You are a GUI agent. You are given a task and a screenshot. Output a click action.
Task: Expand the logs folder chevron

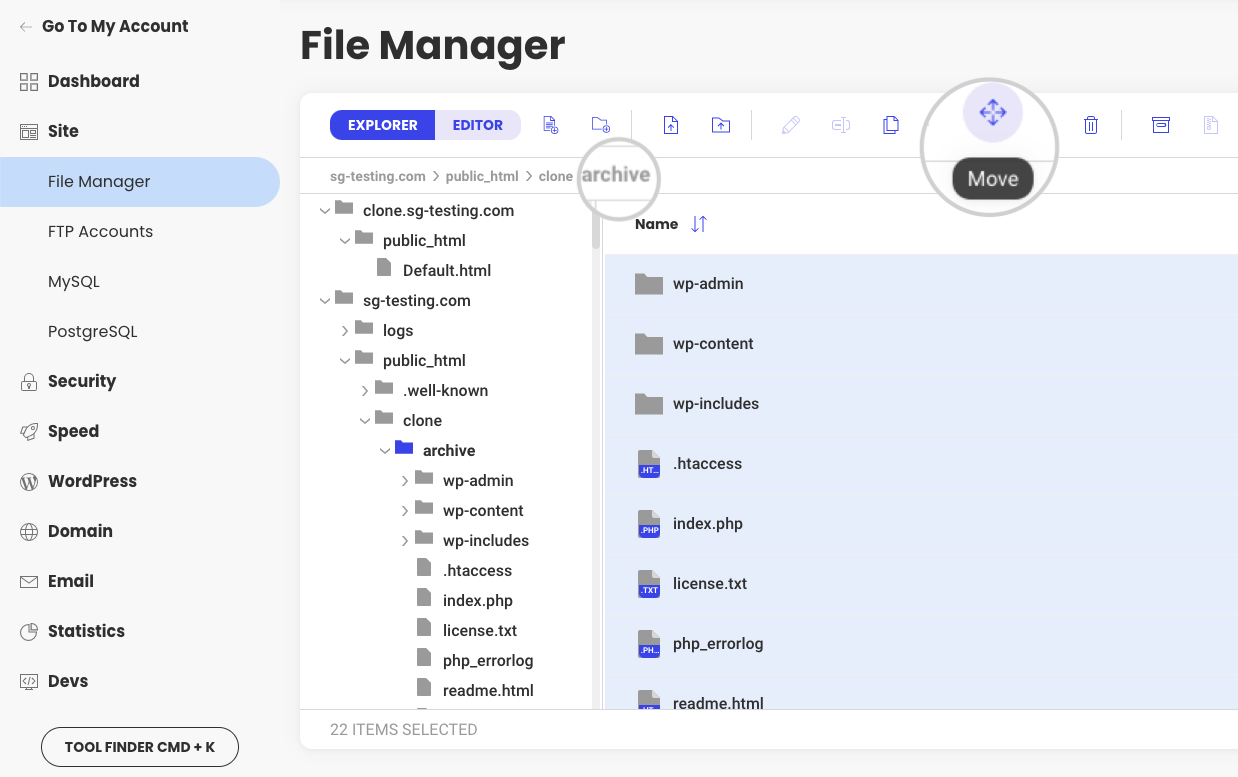pos(345,331)
